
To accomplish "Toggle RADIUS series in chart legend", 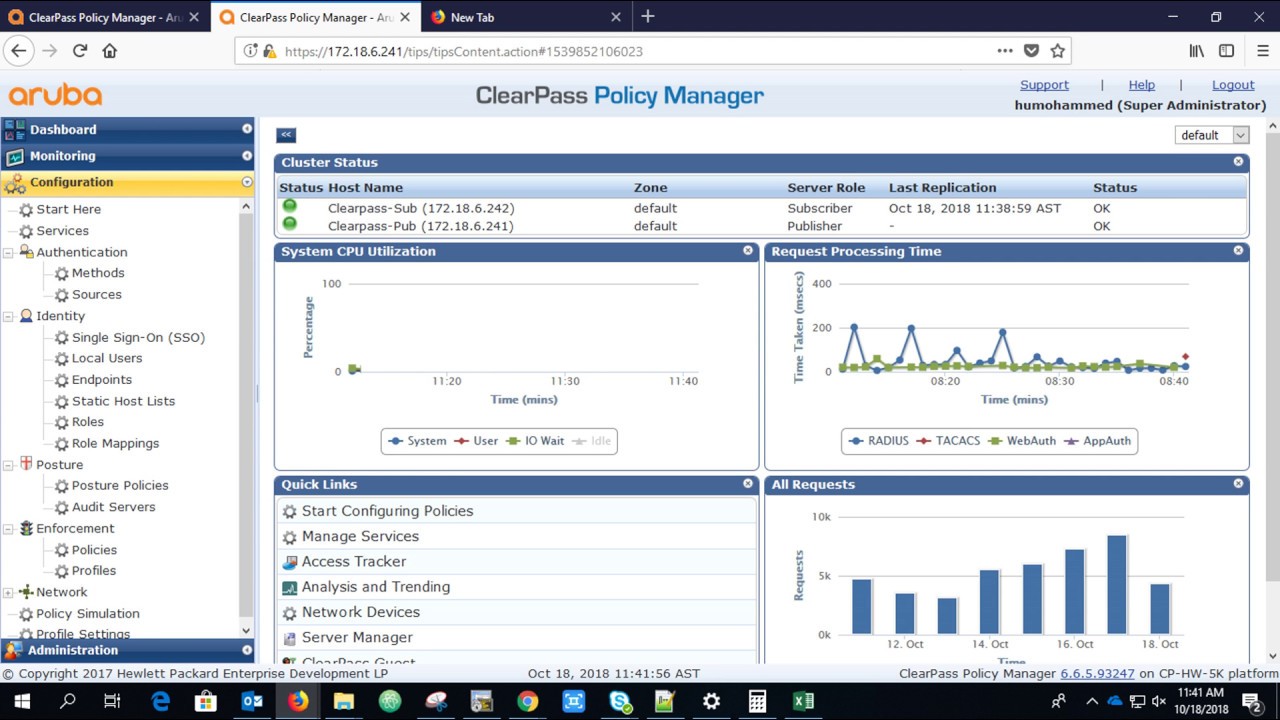I will [879, 441].
